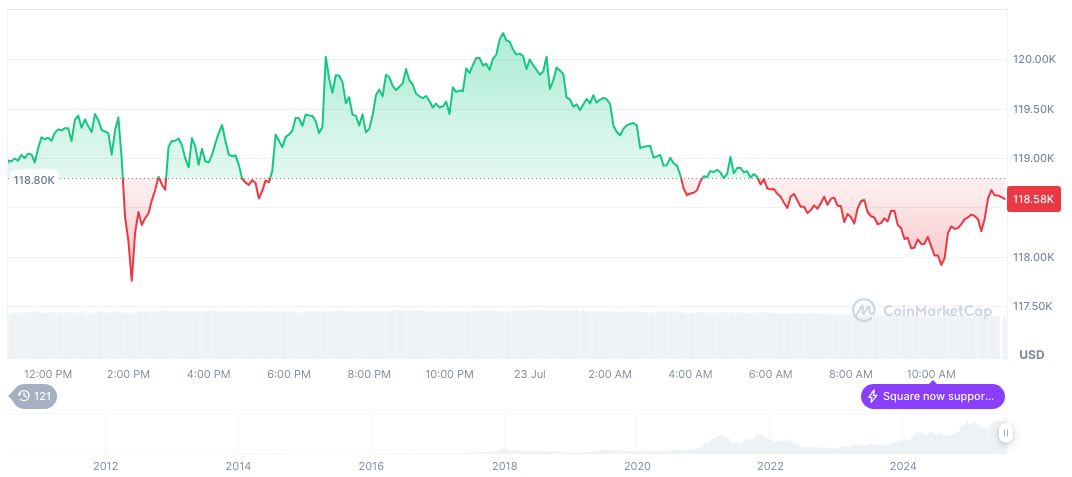The image size is (1072, 477).
Task: Select 2018 on the overview timeline
Action: click(504, 466)
